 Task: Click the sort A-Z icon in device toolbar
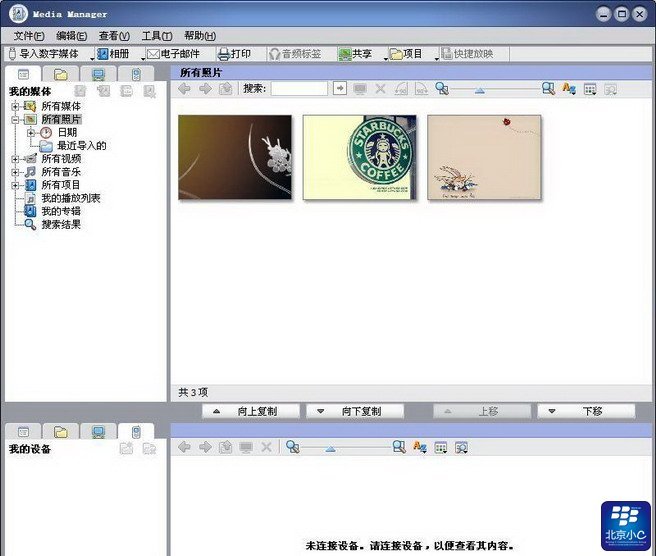point(420,447)
